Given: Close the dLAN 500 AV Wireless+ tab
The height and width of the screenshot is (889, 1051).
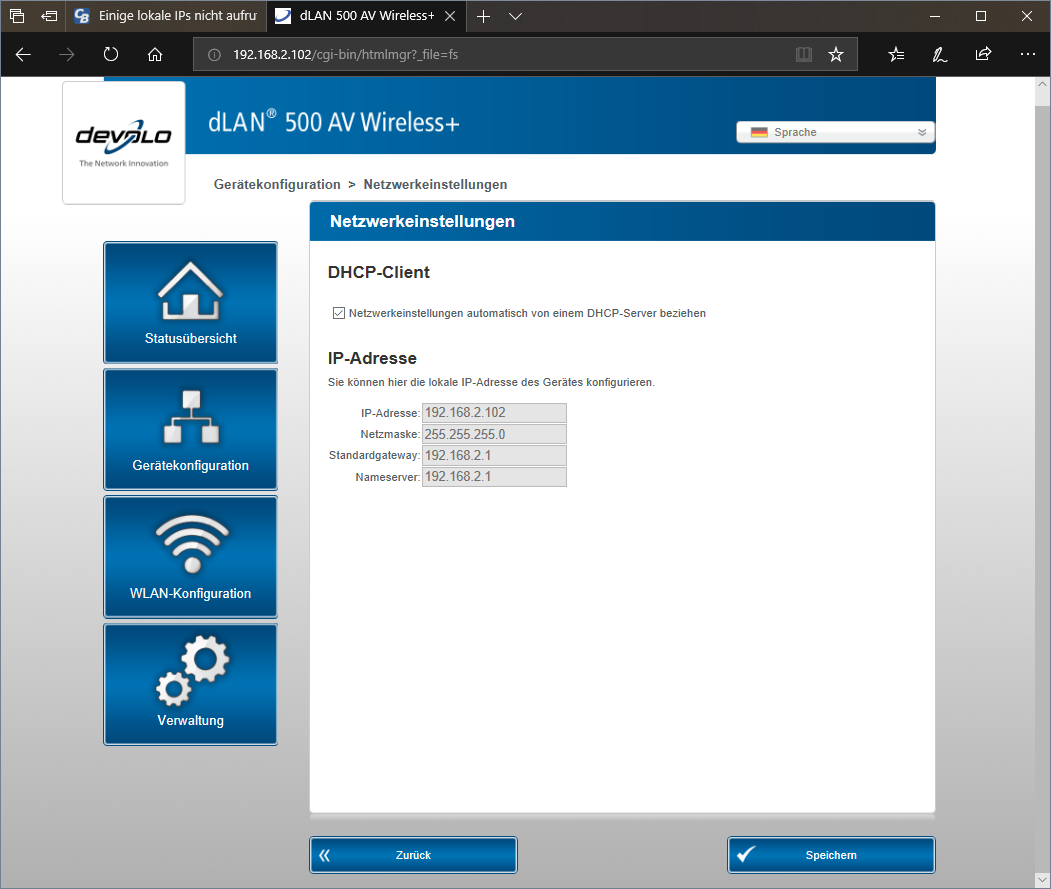Looking at the screenshot, I should coord(450,16).
